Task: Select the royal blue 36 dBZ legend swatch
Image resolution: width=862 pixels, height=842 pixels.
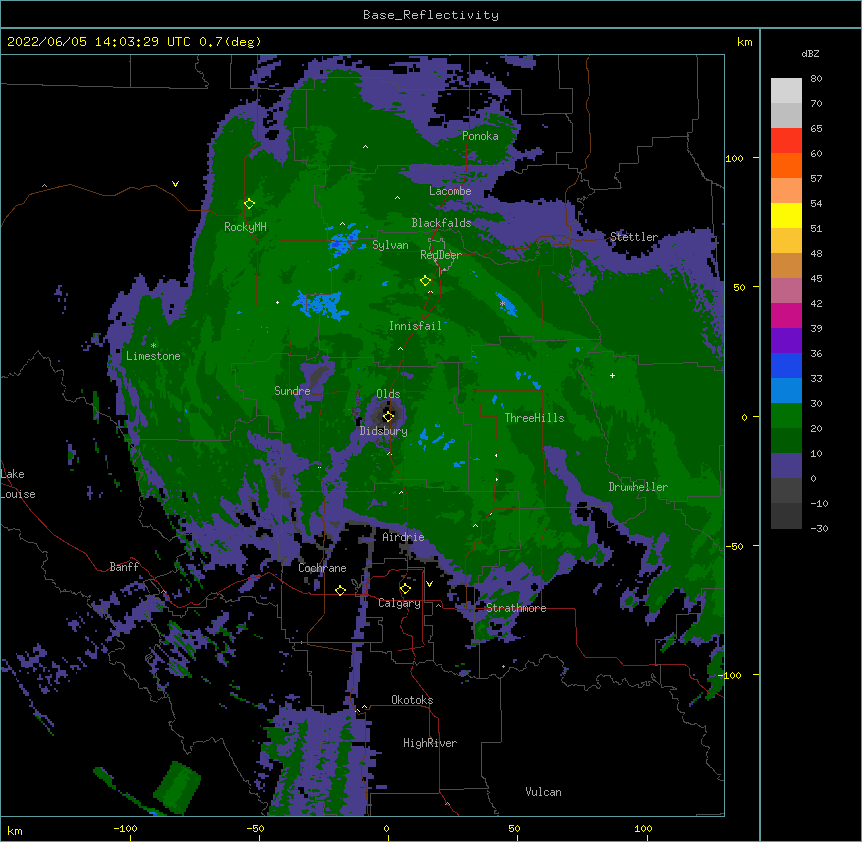Action: tap(786, 365)
